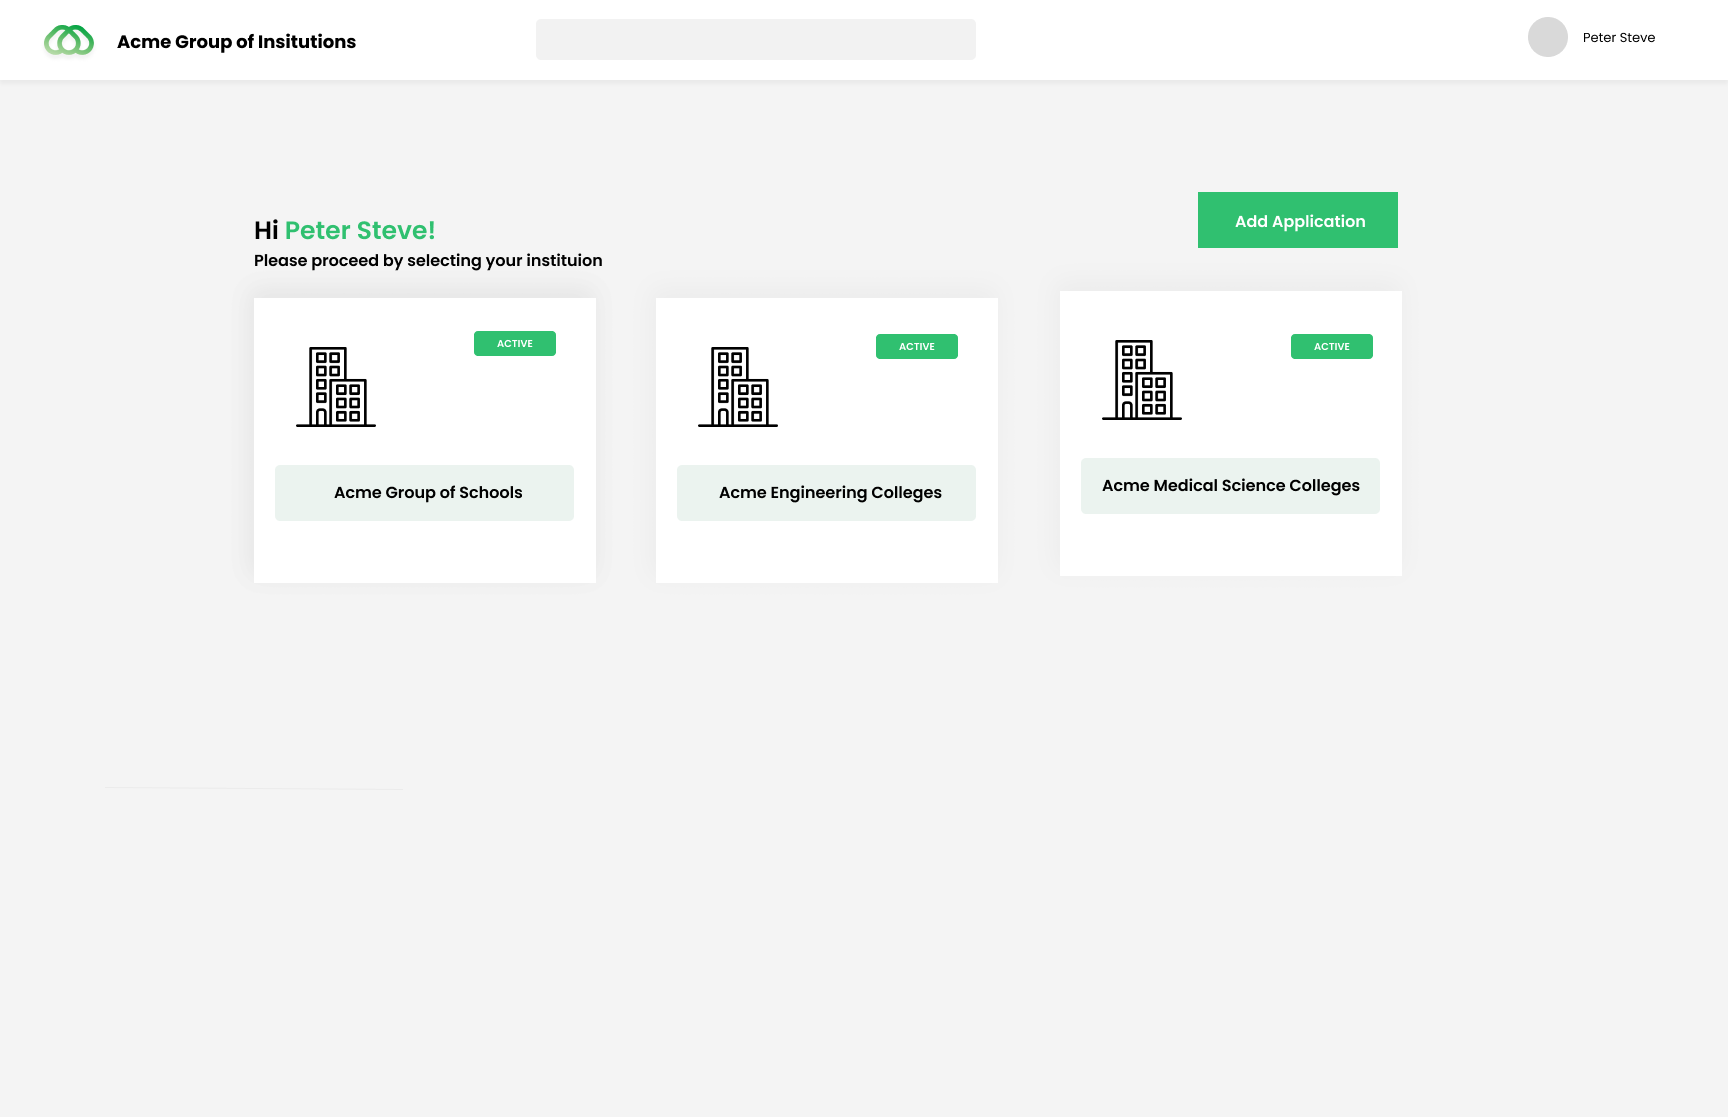The width and height of the screenshot is (1728, 1117).
Task: Click the Acme Group of Insitutions title
Action: 236,42
